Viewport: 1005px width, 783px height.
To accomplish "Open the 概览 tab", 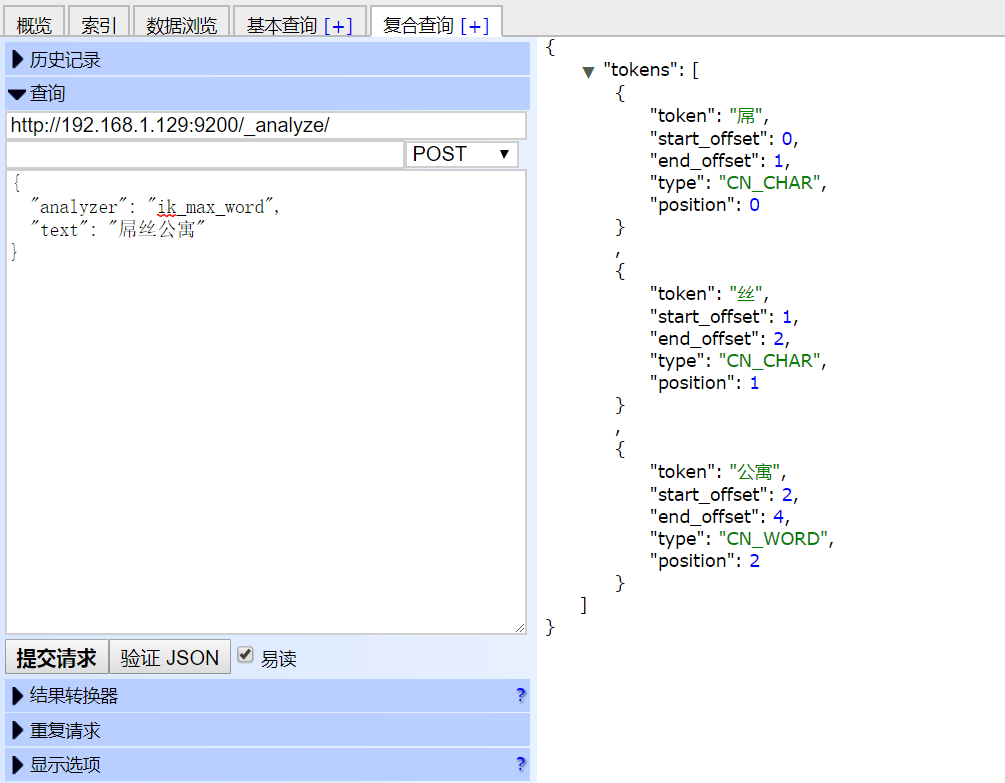I will click(x=34, y=25).
